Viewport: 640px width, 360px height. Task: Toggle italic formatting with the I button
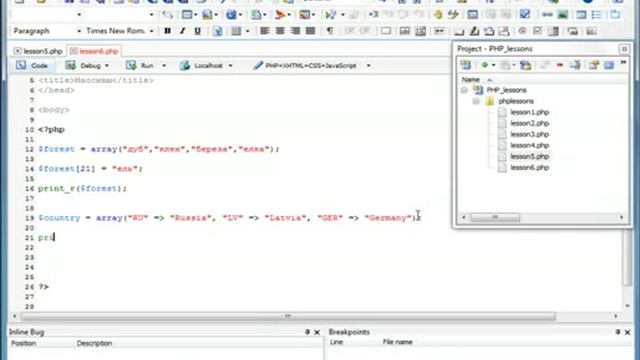coord(182,31)
